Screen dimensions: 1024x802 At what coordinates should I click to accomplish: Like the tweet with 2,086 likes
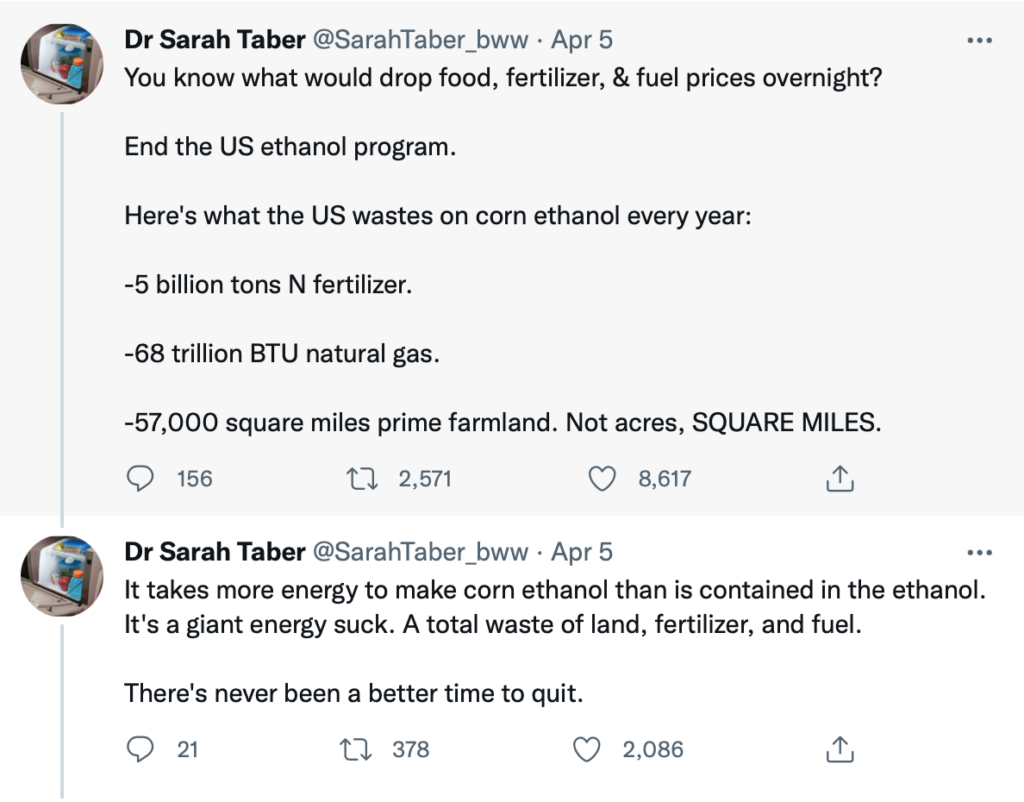click(590, 748)
